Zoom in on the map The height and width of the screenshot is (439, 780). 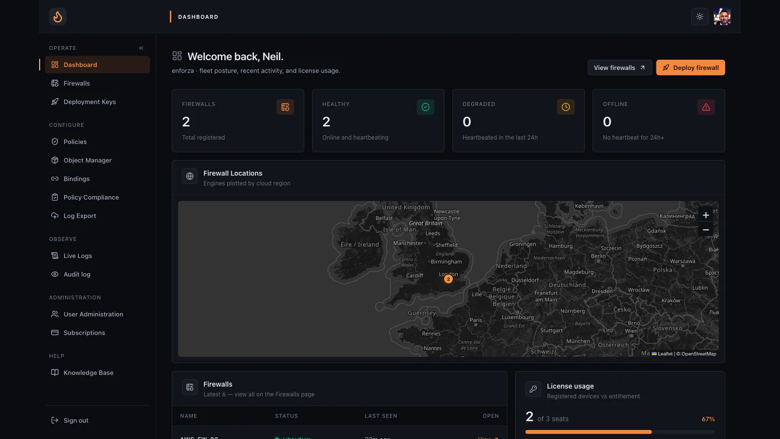[705, 215]
